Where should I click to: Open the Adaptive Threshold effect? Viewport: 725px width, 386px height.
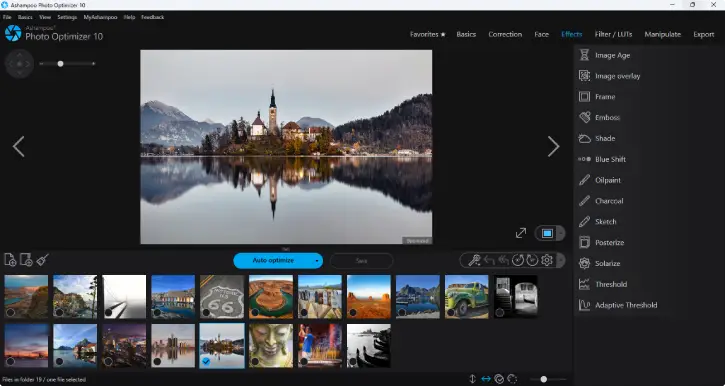coord(618,305)
